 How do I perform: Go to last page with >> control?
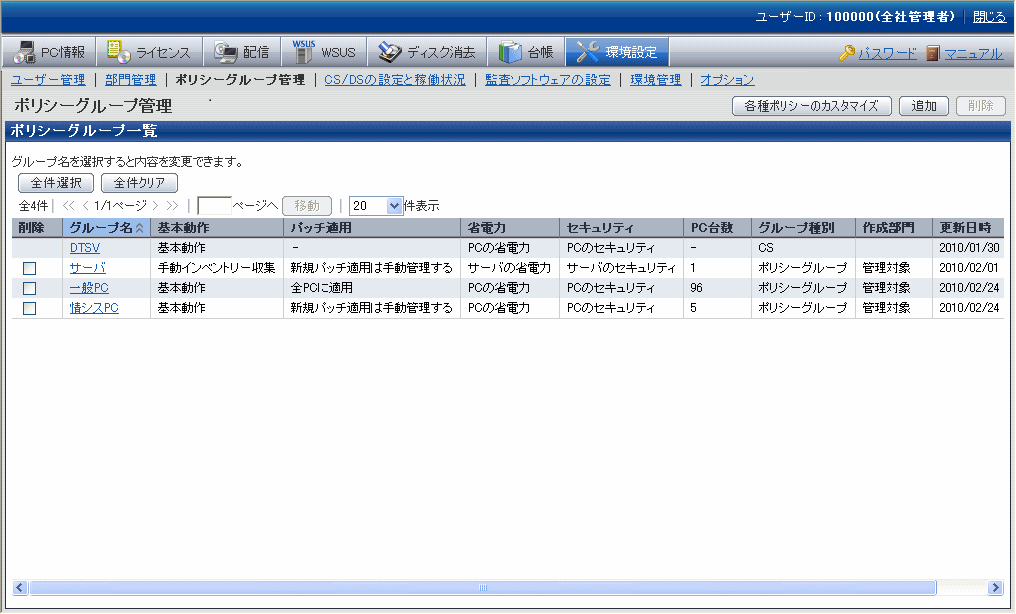(x=172, y=205)
